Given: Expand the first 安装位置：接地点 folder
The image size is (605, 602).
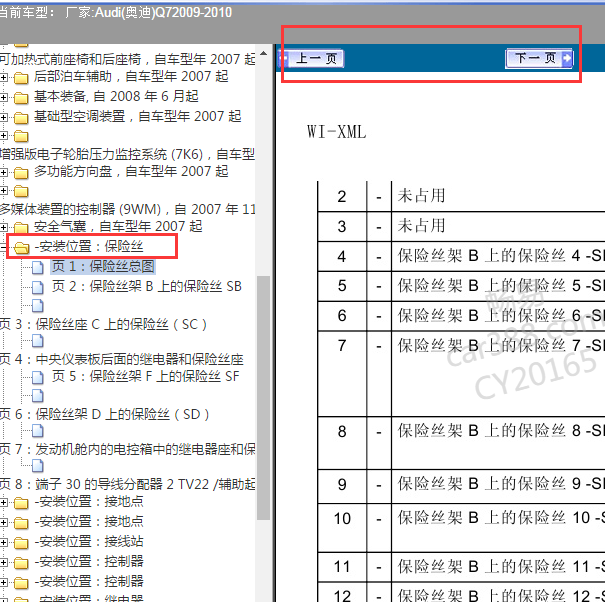Looking at the screenshot, I should [3, 502].
